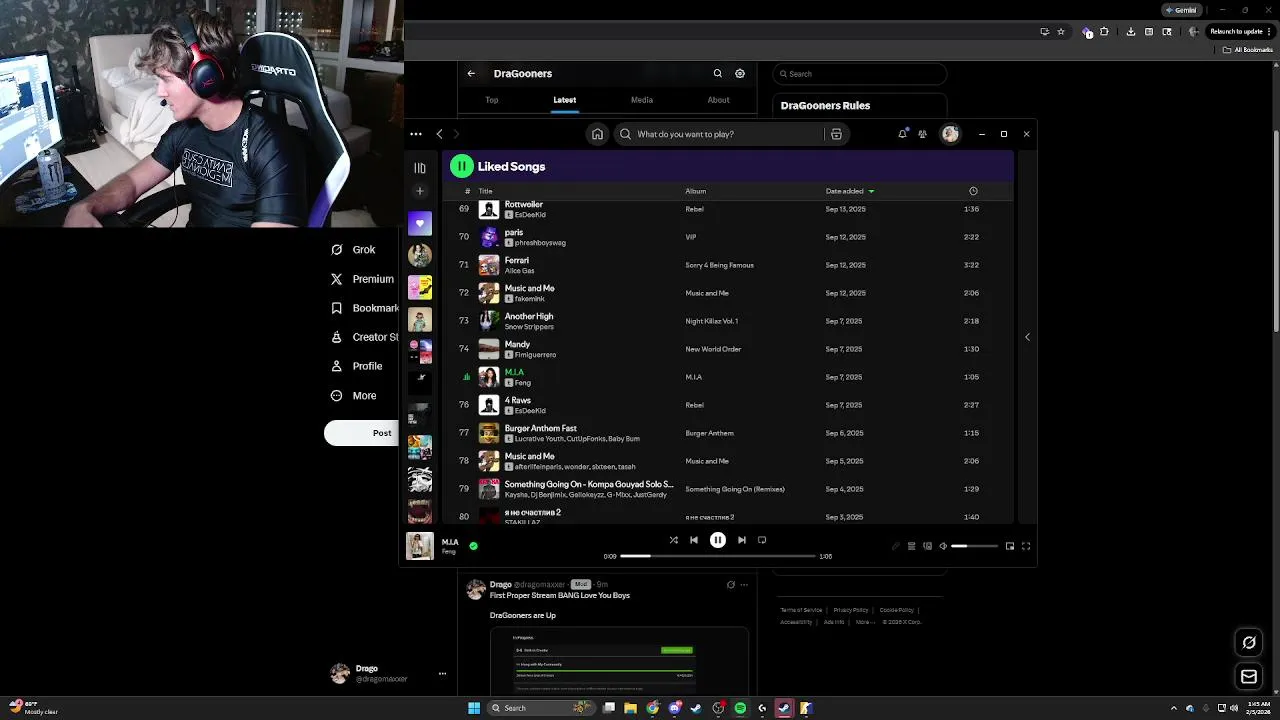This screenshot has width=1280, height=720.
Task: Click the X sidebar Search field
Action: [x=860, y=74]
